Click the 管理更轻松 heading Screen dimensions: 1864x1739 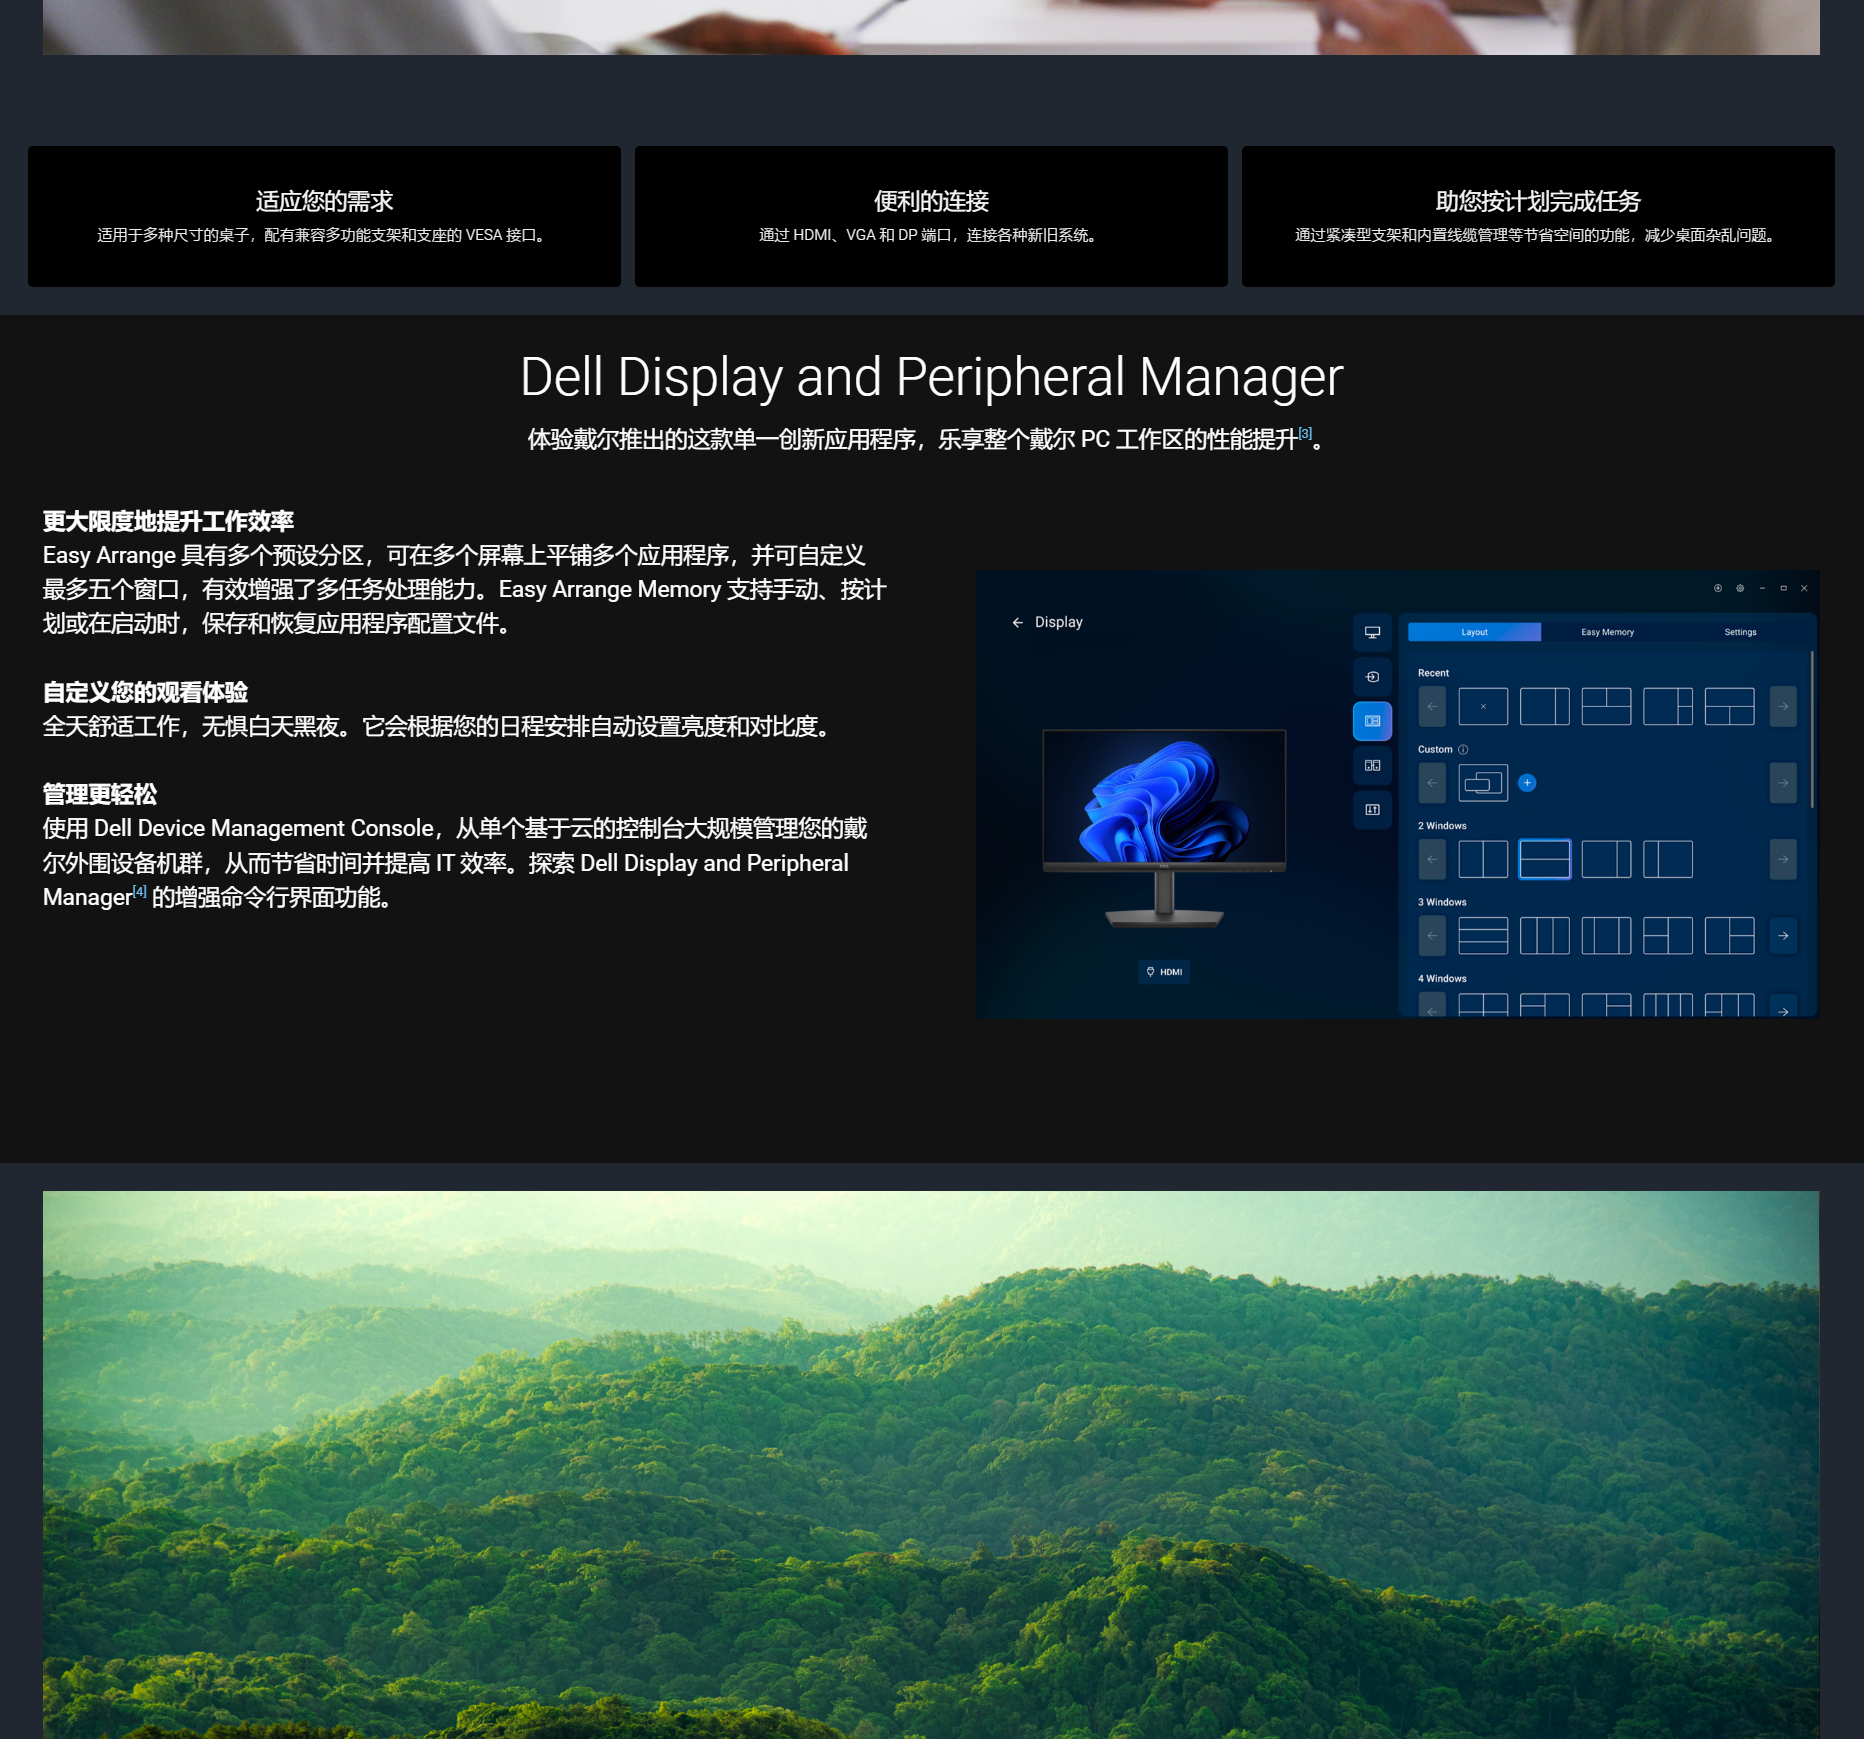pos(100,795)
